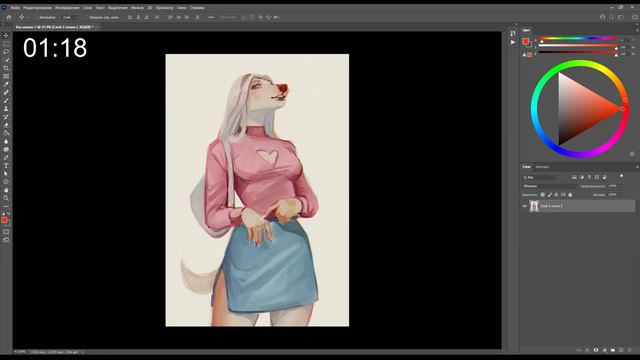Select the Frame tool
Screen dimensions: 640x360
[6, 76]
